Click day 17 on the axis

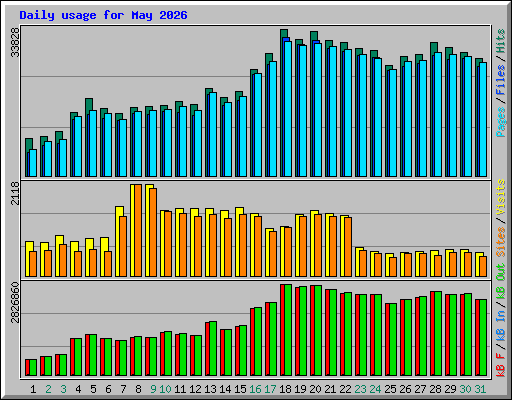270,389
